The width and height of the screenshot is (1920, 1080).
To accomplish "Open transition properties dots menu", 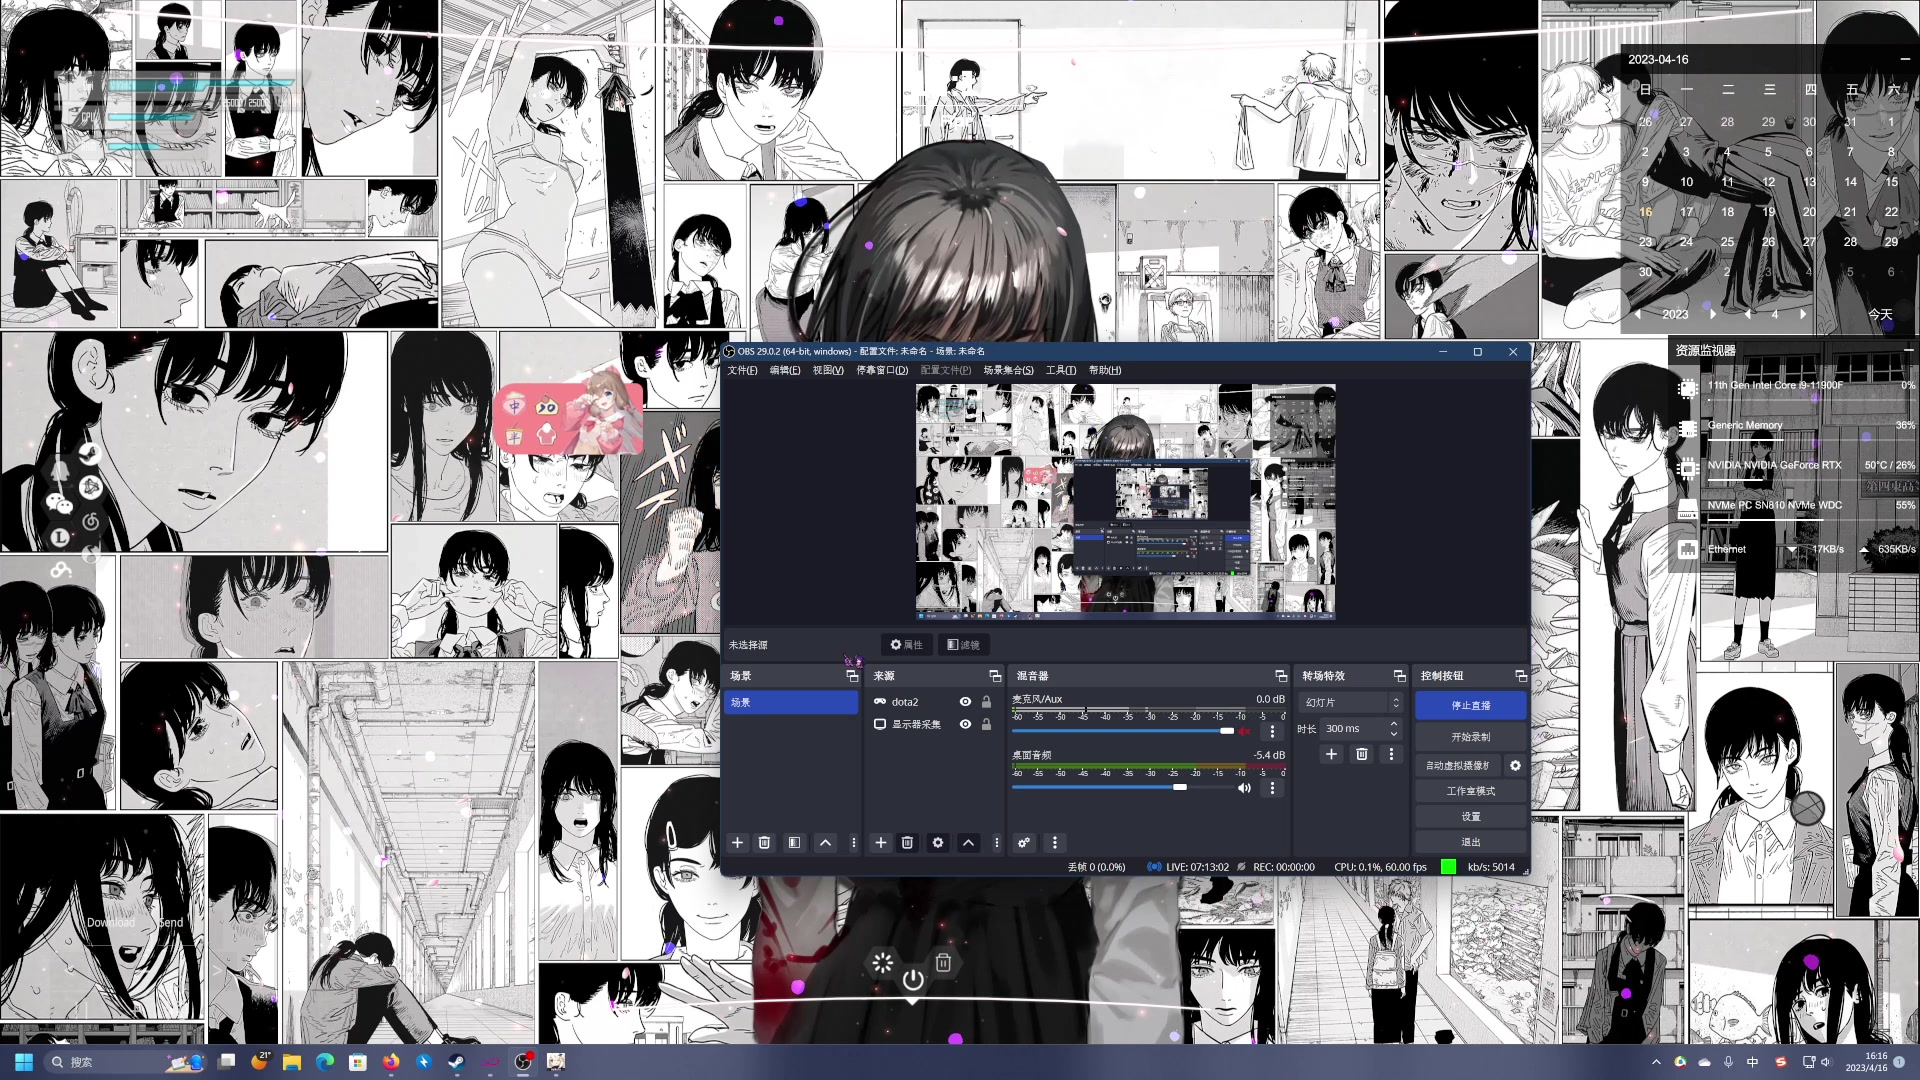I will (x=1391, y=754).
